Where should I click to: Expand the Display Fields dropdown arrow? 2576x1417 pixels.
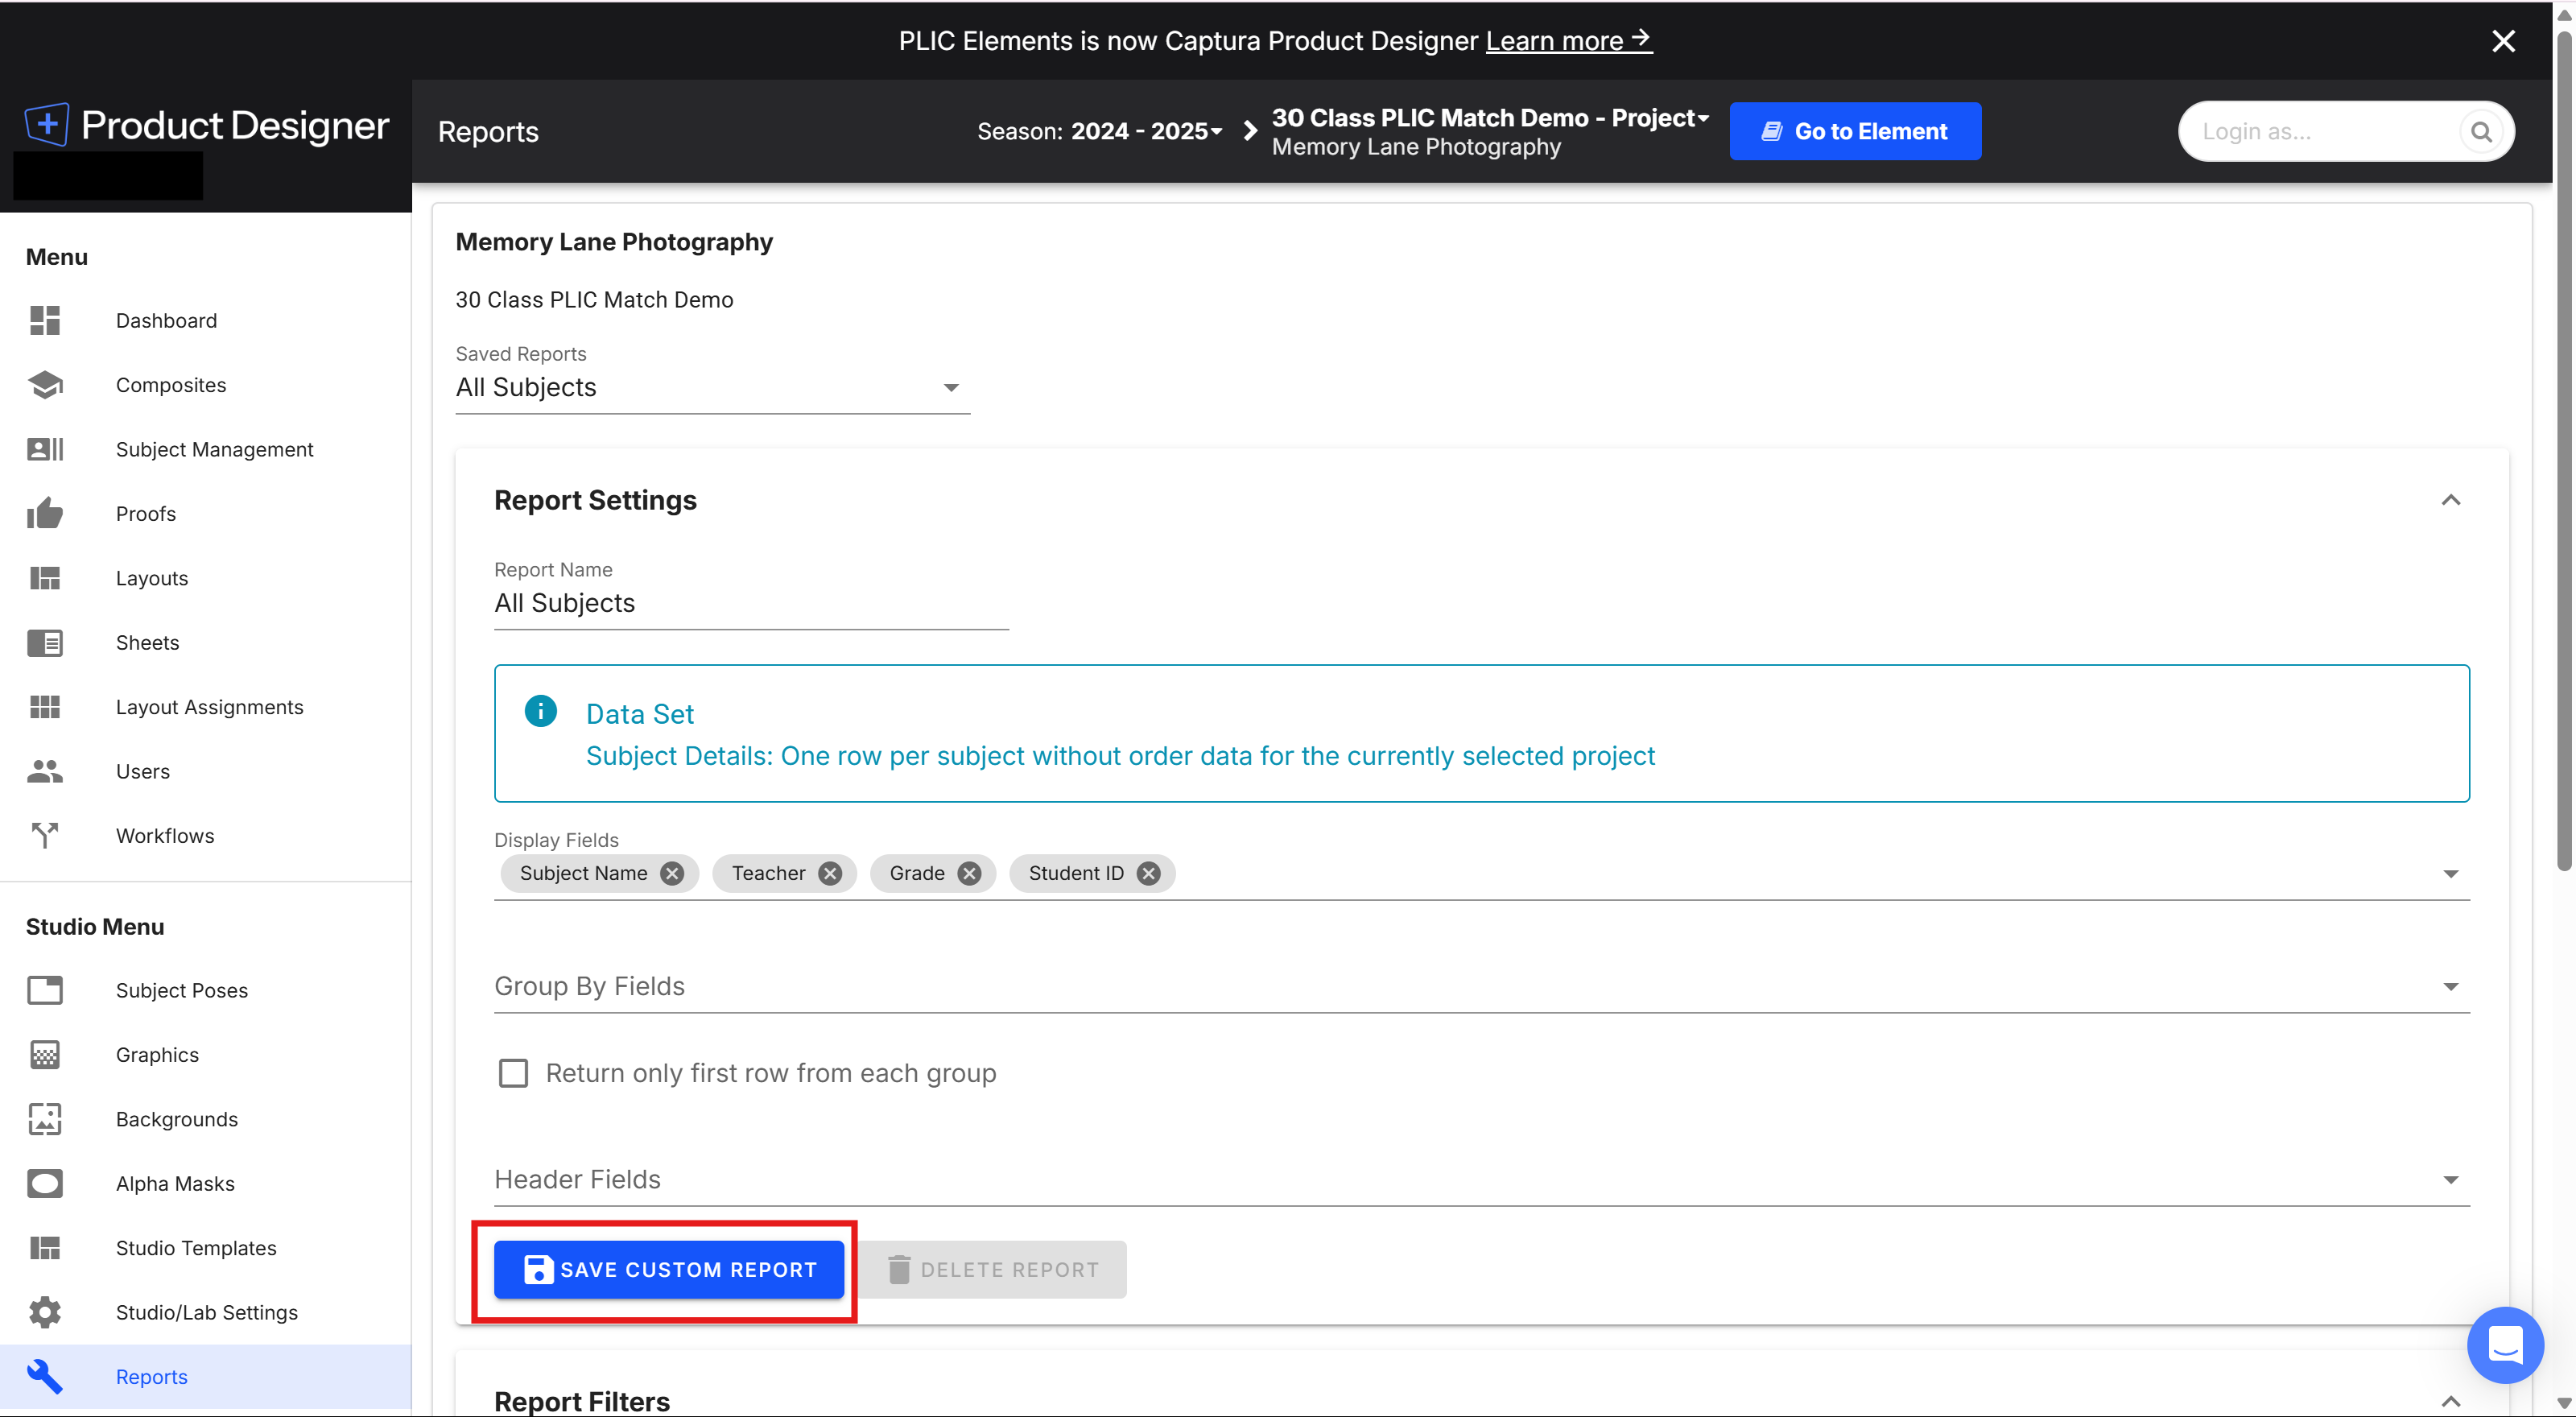(x=2450, y=874)
